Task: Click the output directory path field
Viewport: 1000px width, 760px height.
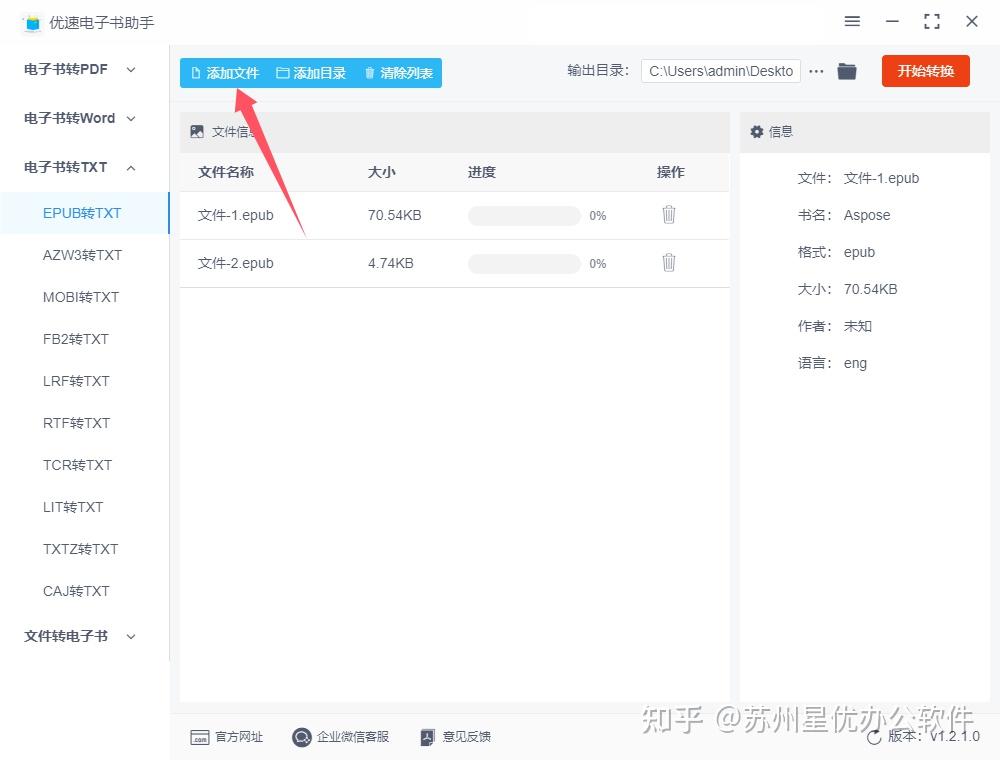Action: pyautogui.click(x=721, y=71)
